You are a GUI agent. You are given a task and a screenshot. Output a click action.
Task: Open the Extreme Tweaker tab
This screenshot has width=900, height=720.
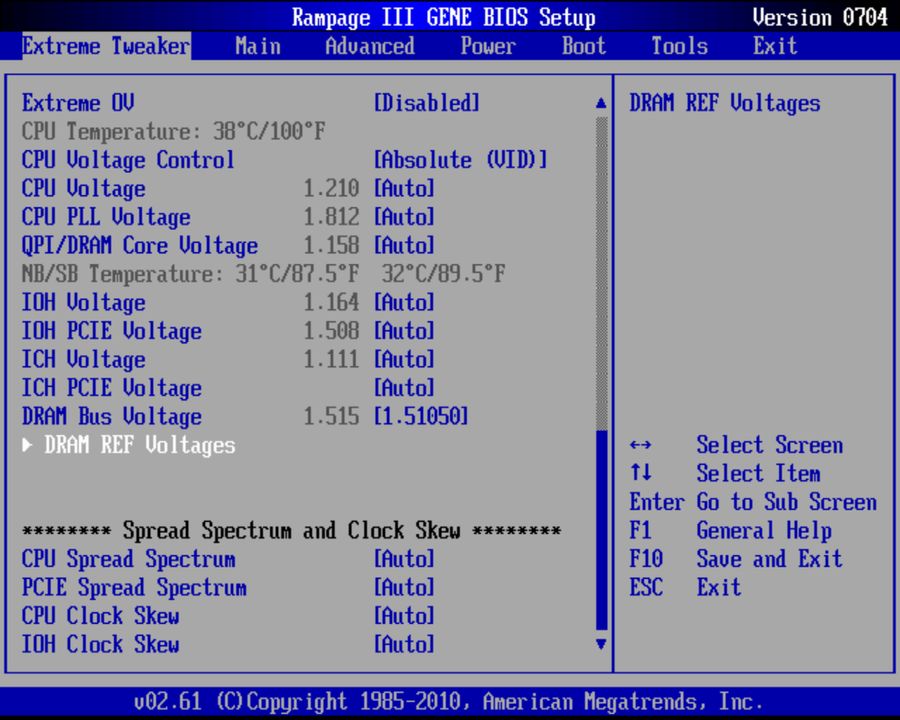point(106,46)
